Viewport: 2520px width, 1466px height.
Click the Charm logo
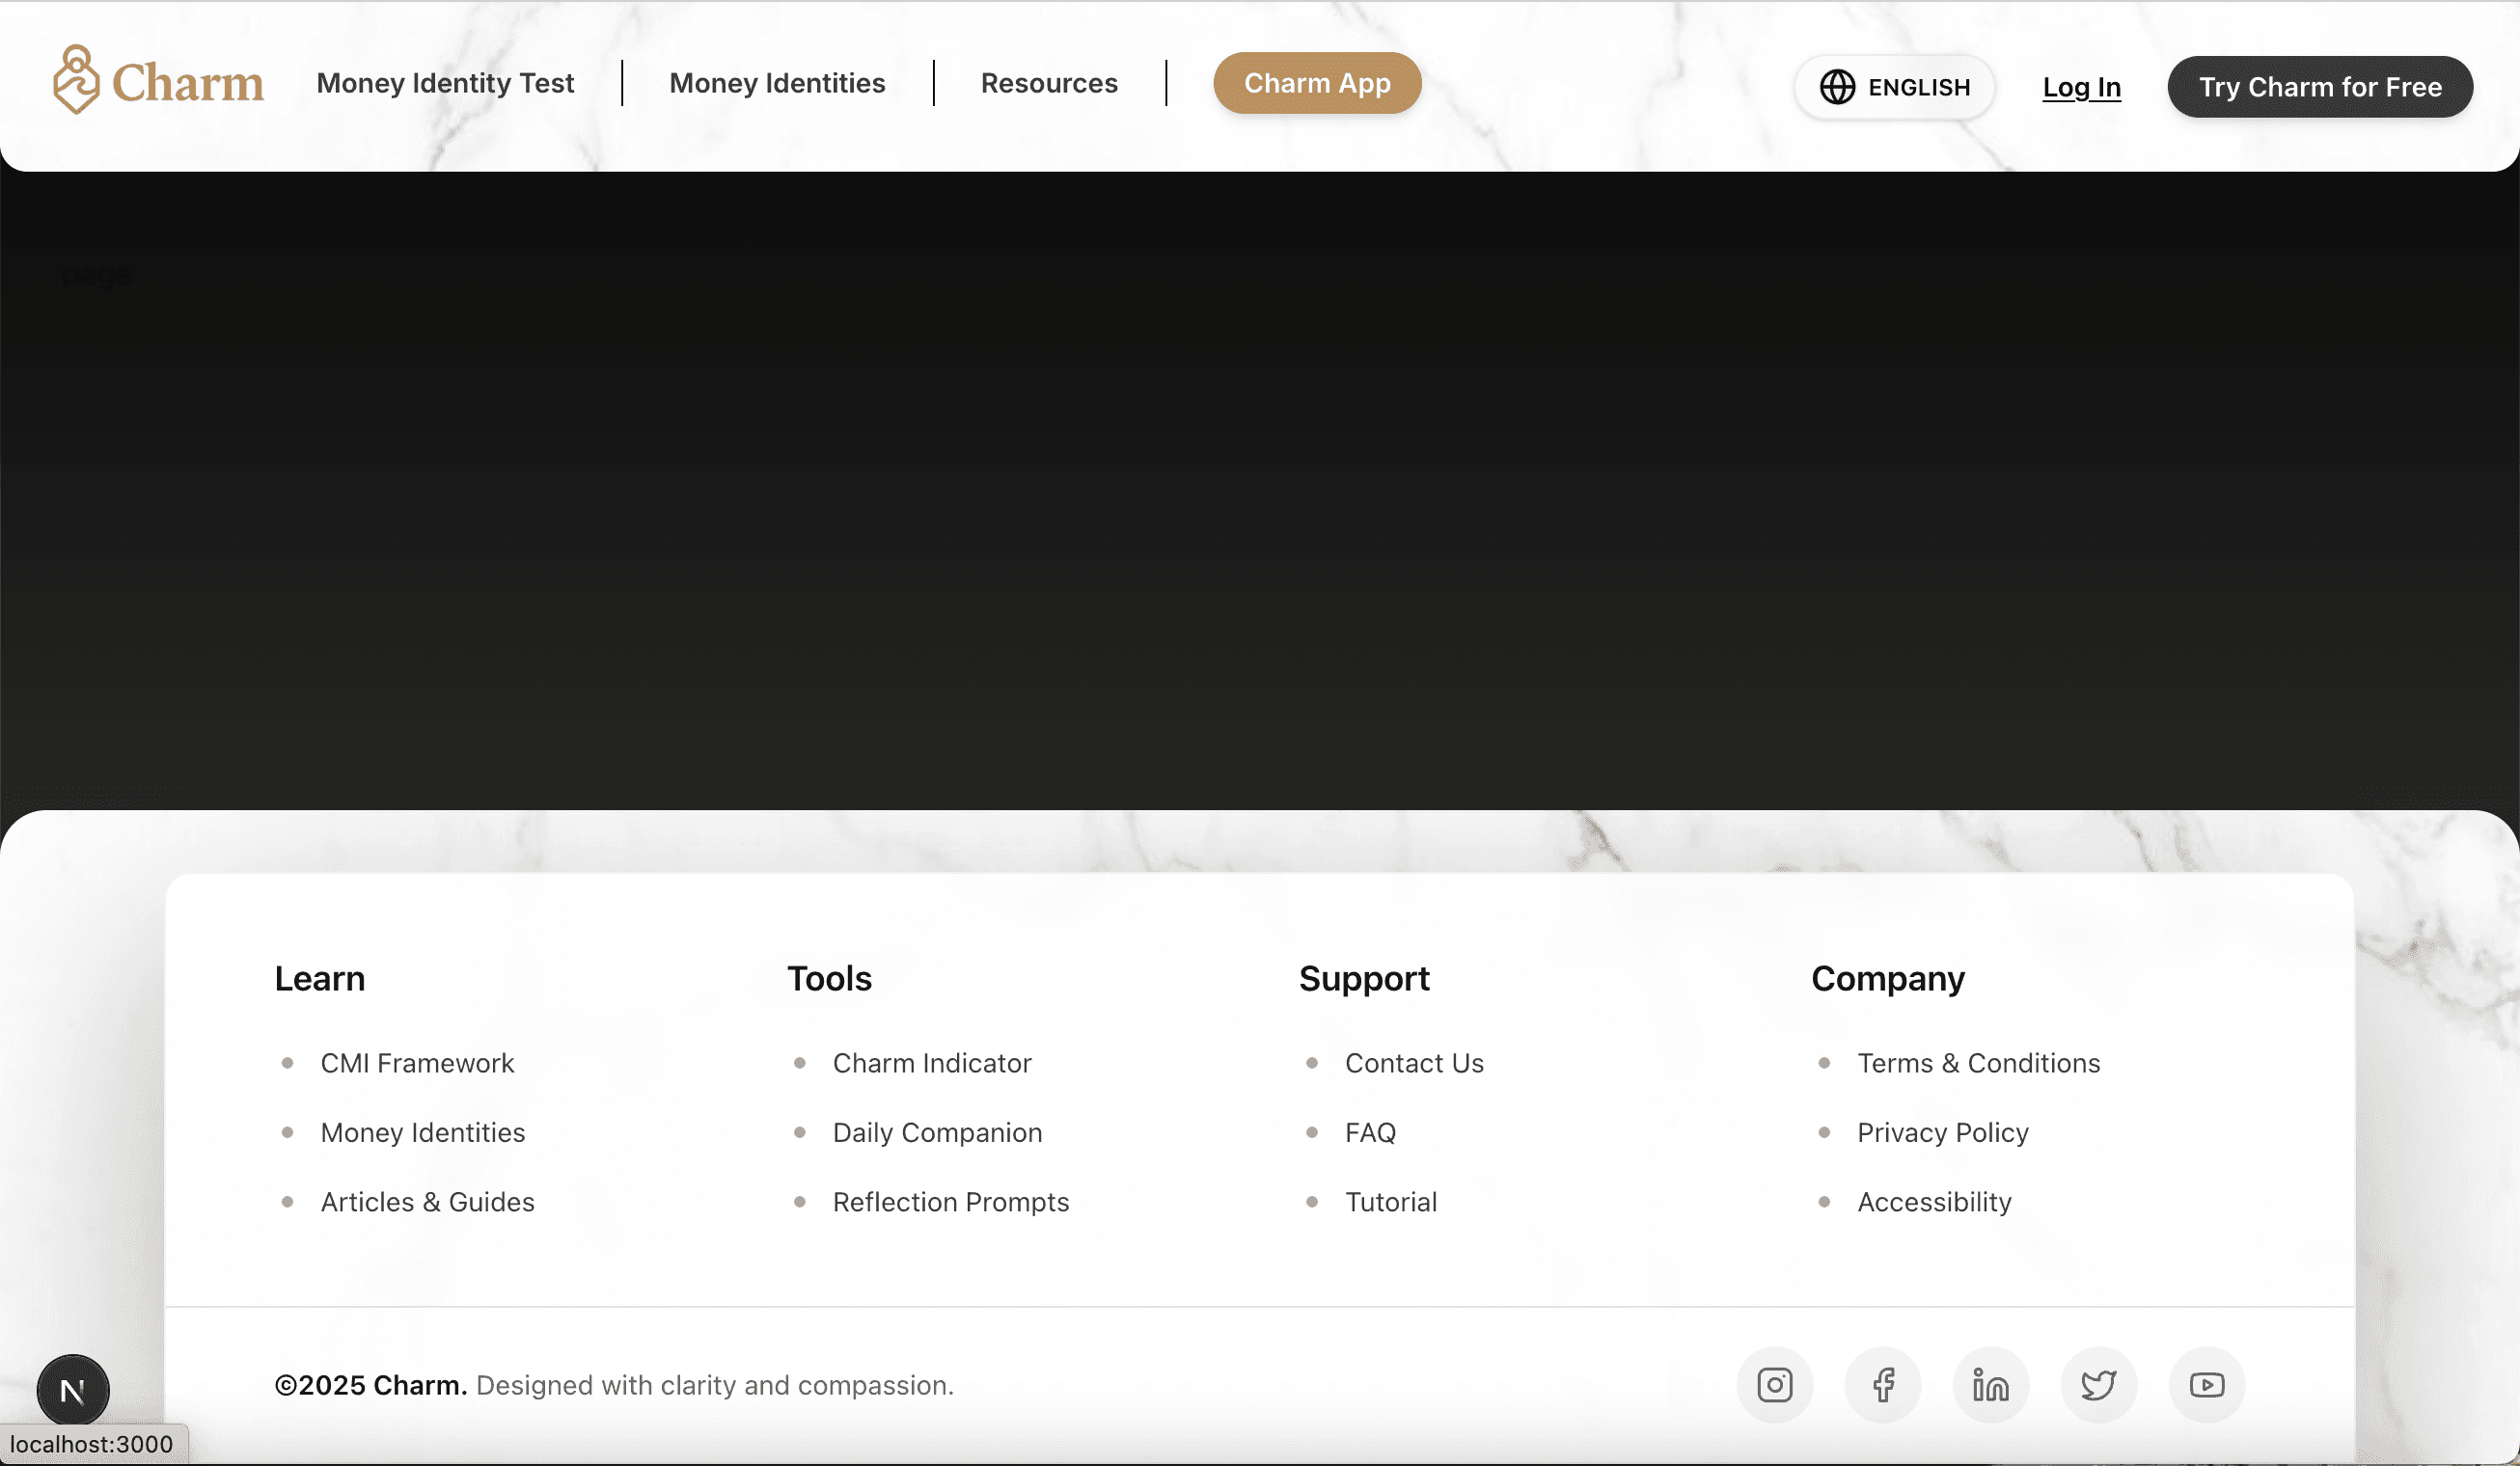point(157,84)
